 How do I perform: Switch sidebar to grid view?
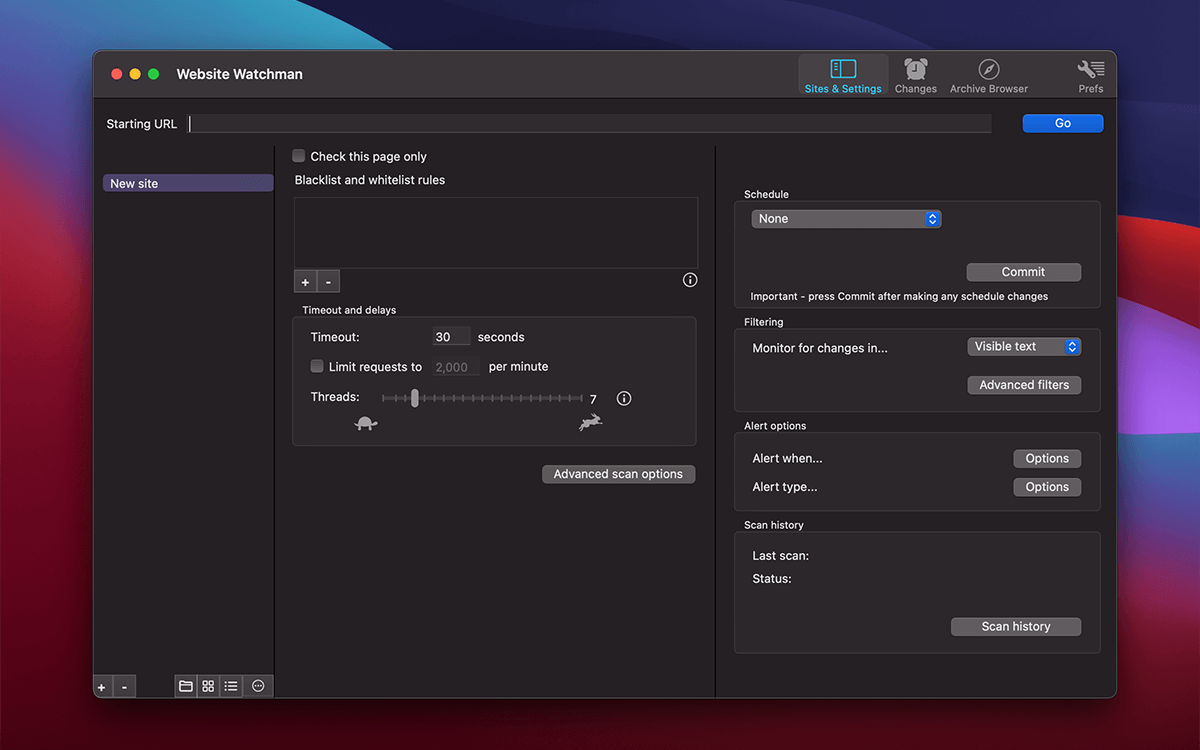tap(208, 686)
